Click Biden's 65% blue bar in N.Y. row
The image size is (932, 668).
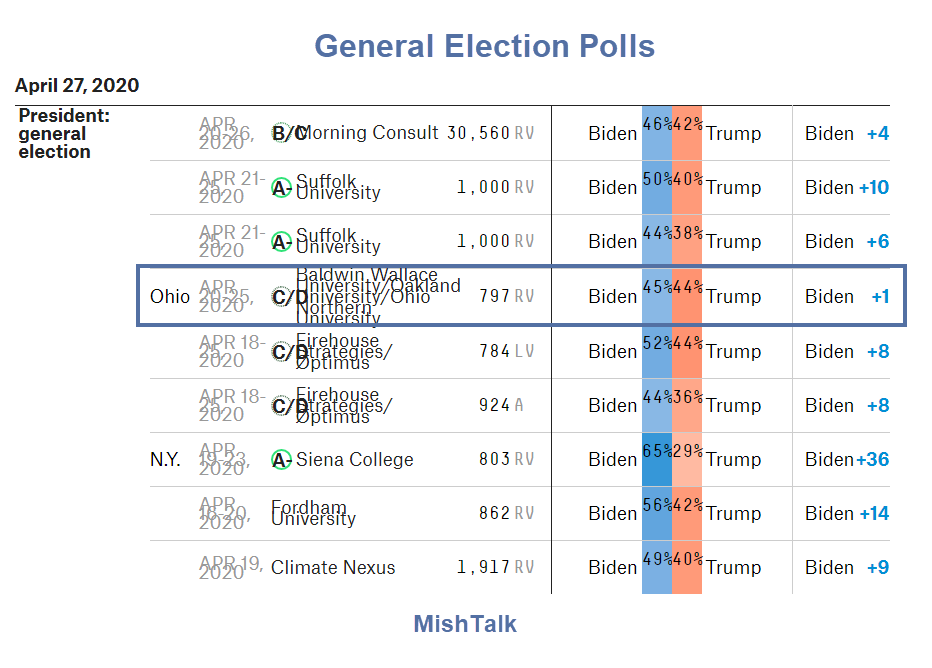pos(657,460)
